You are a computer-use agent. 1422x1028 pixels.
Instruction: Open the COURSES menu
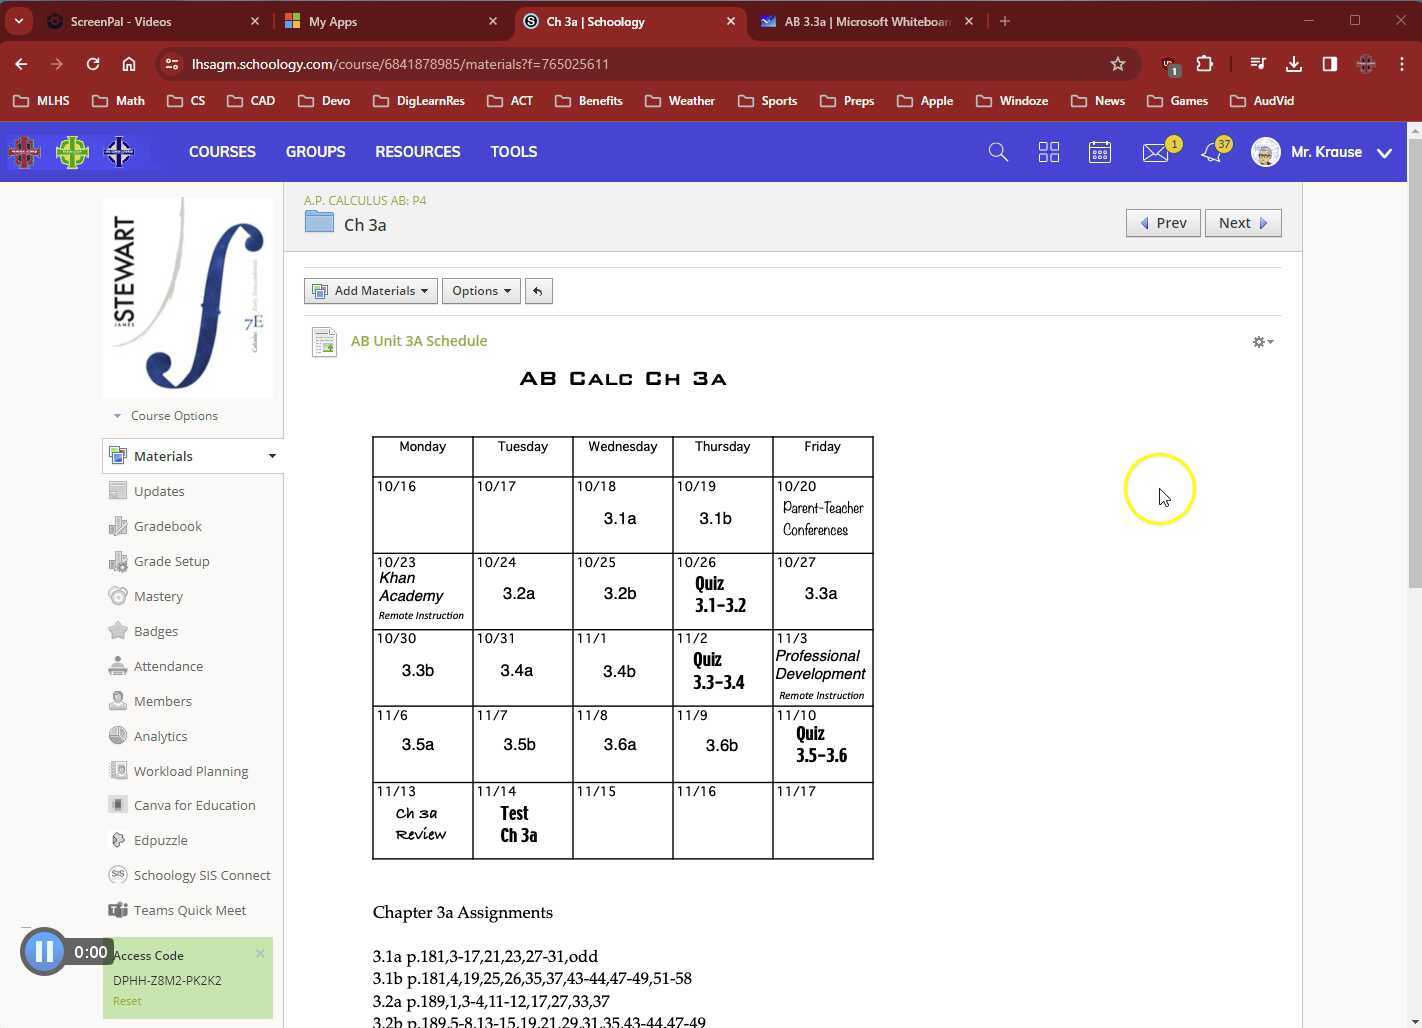[x=222, y=151]
